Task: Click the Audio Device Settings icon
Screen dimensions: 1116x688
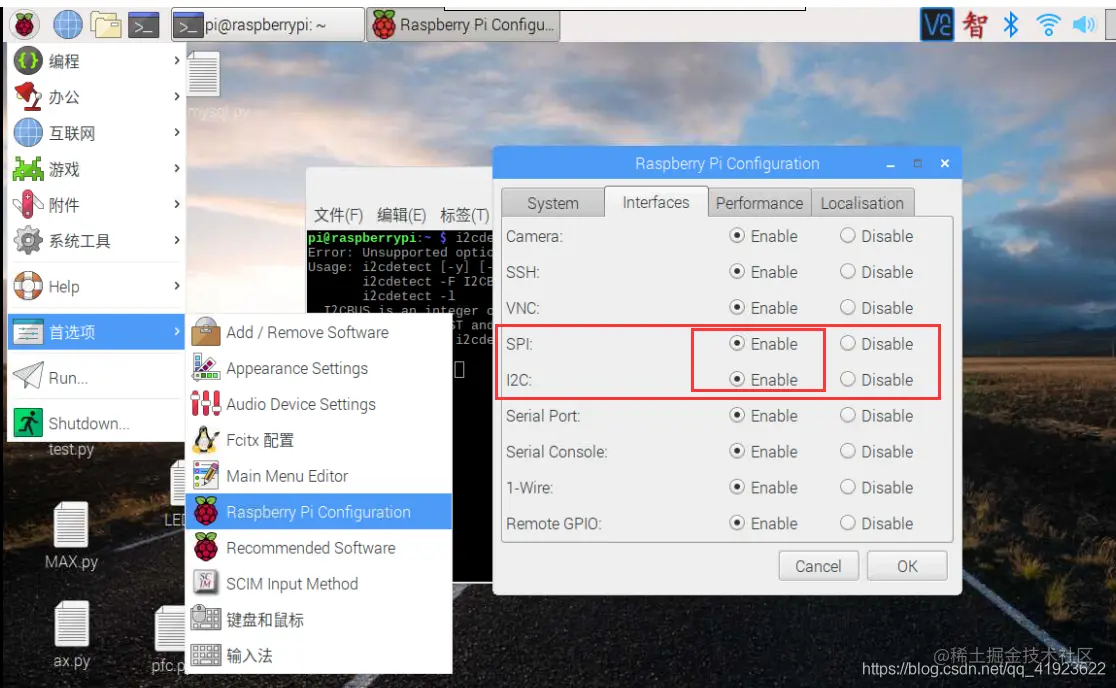Action: [x=206, y=403]
